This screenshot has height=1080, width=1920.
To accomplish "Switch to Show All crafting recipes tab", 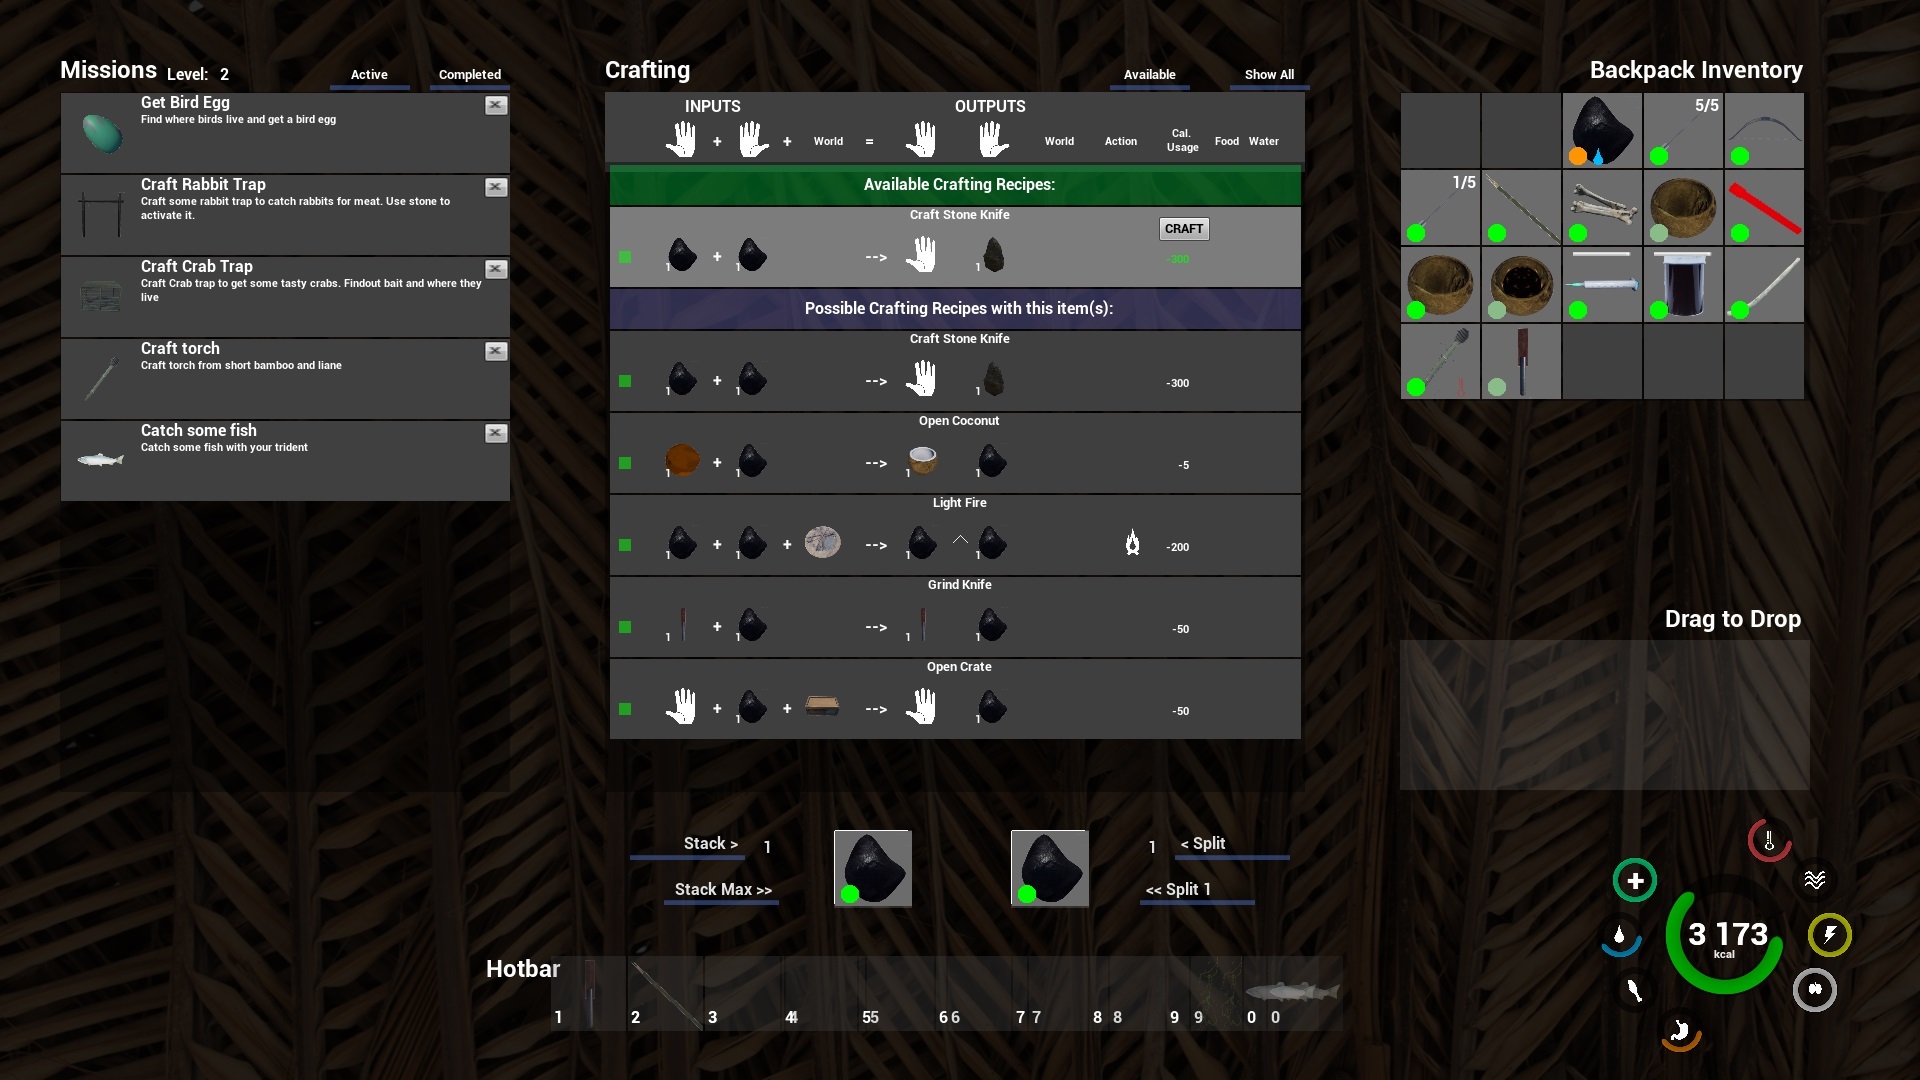I will (1268, 75).
